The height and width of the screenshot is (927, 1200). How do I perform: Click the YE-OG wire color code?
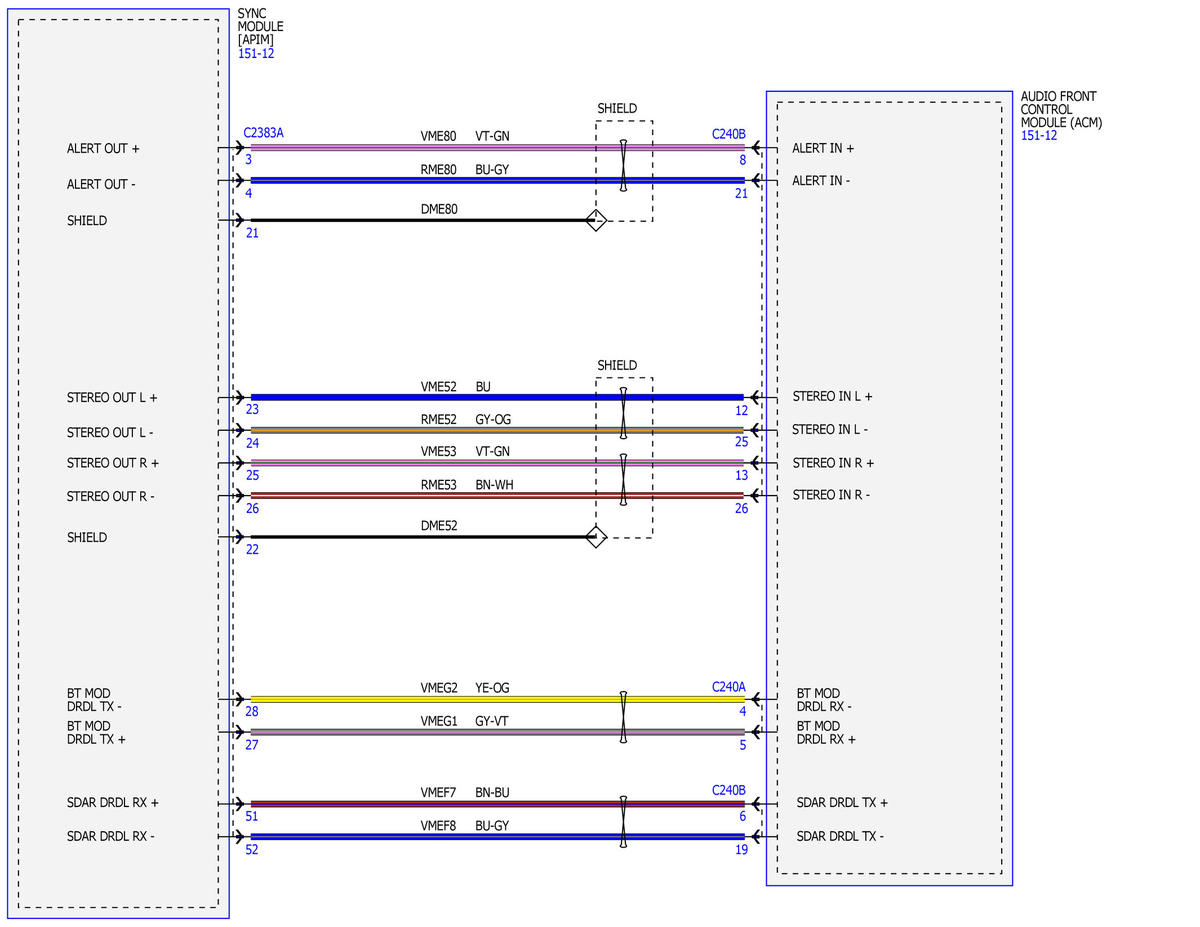(x=492, y=688)
